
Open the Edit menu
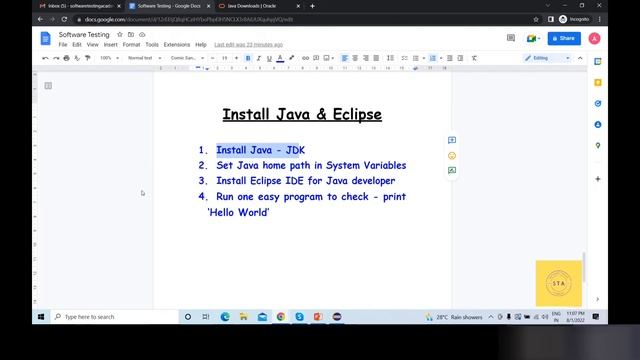[77, 44]
